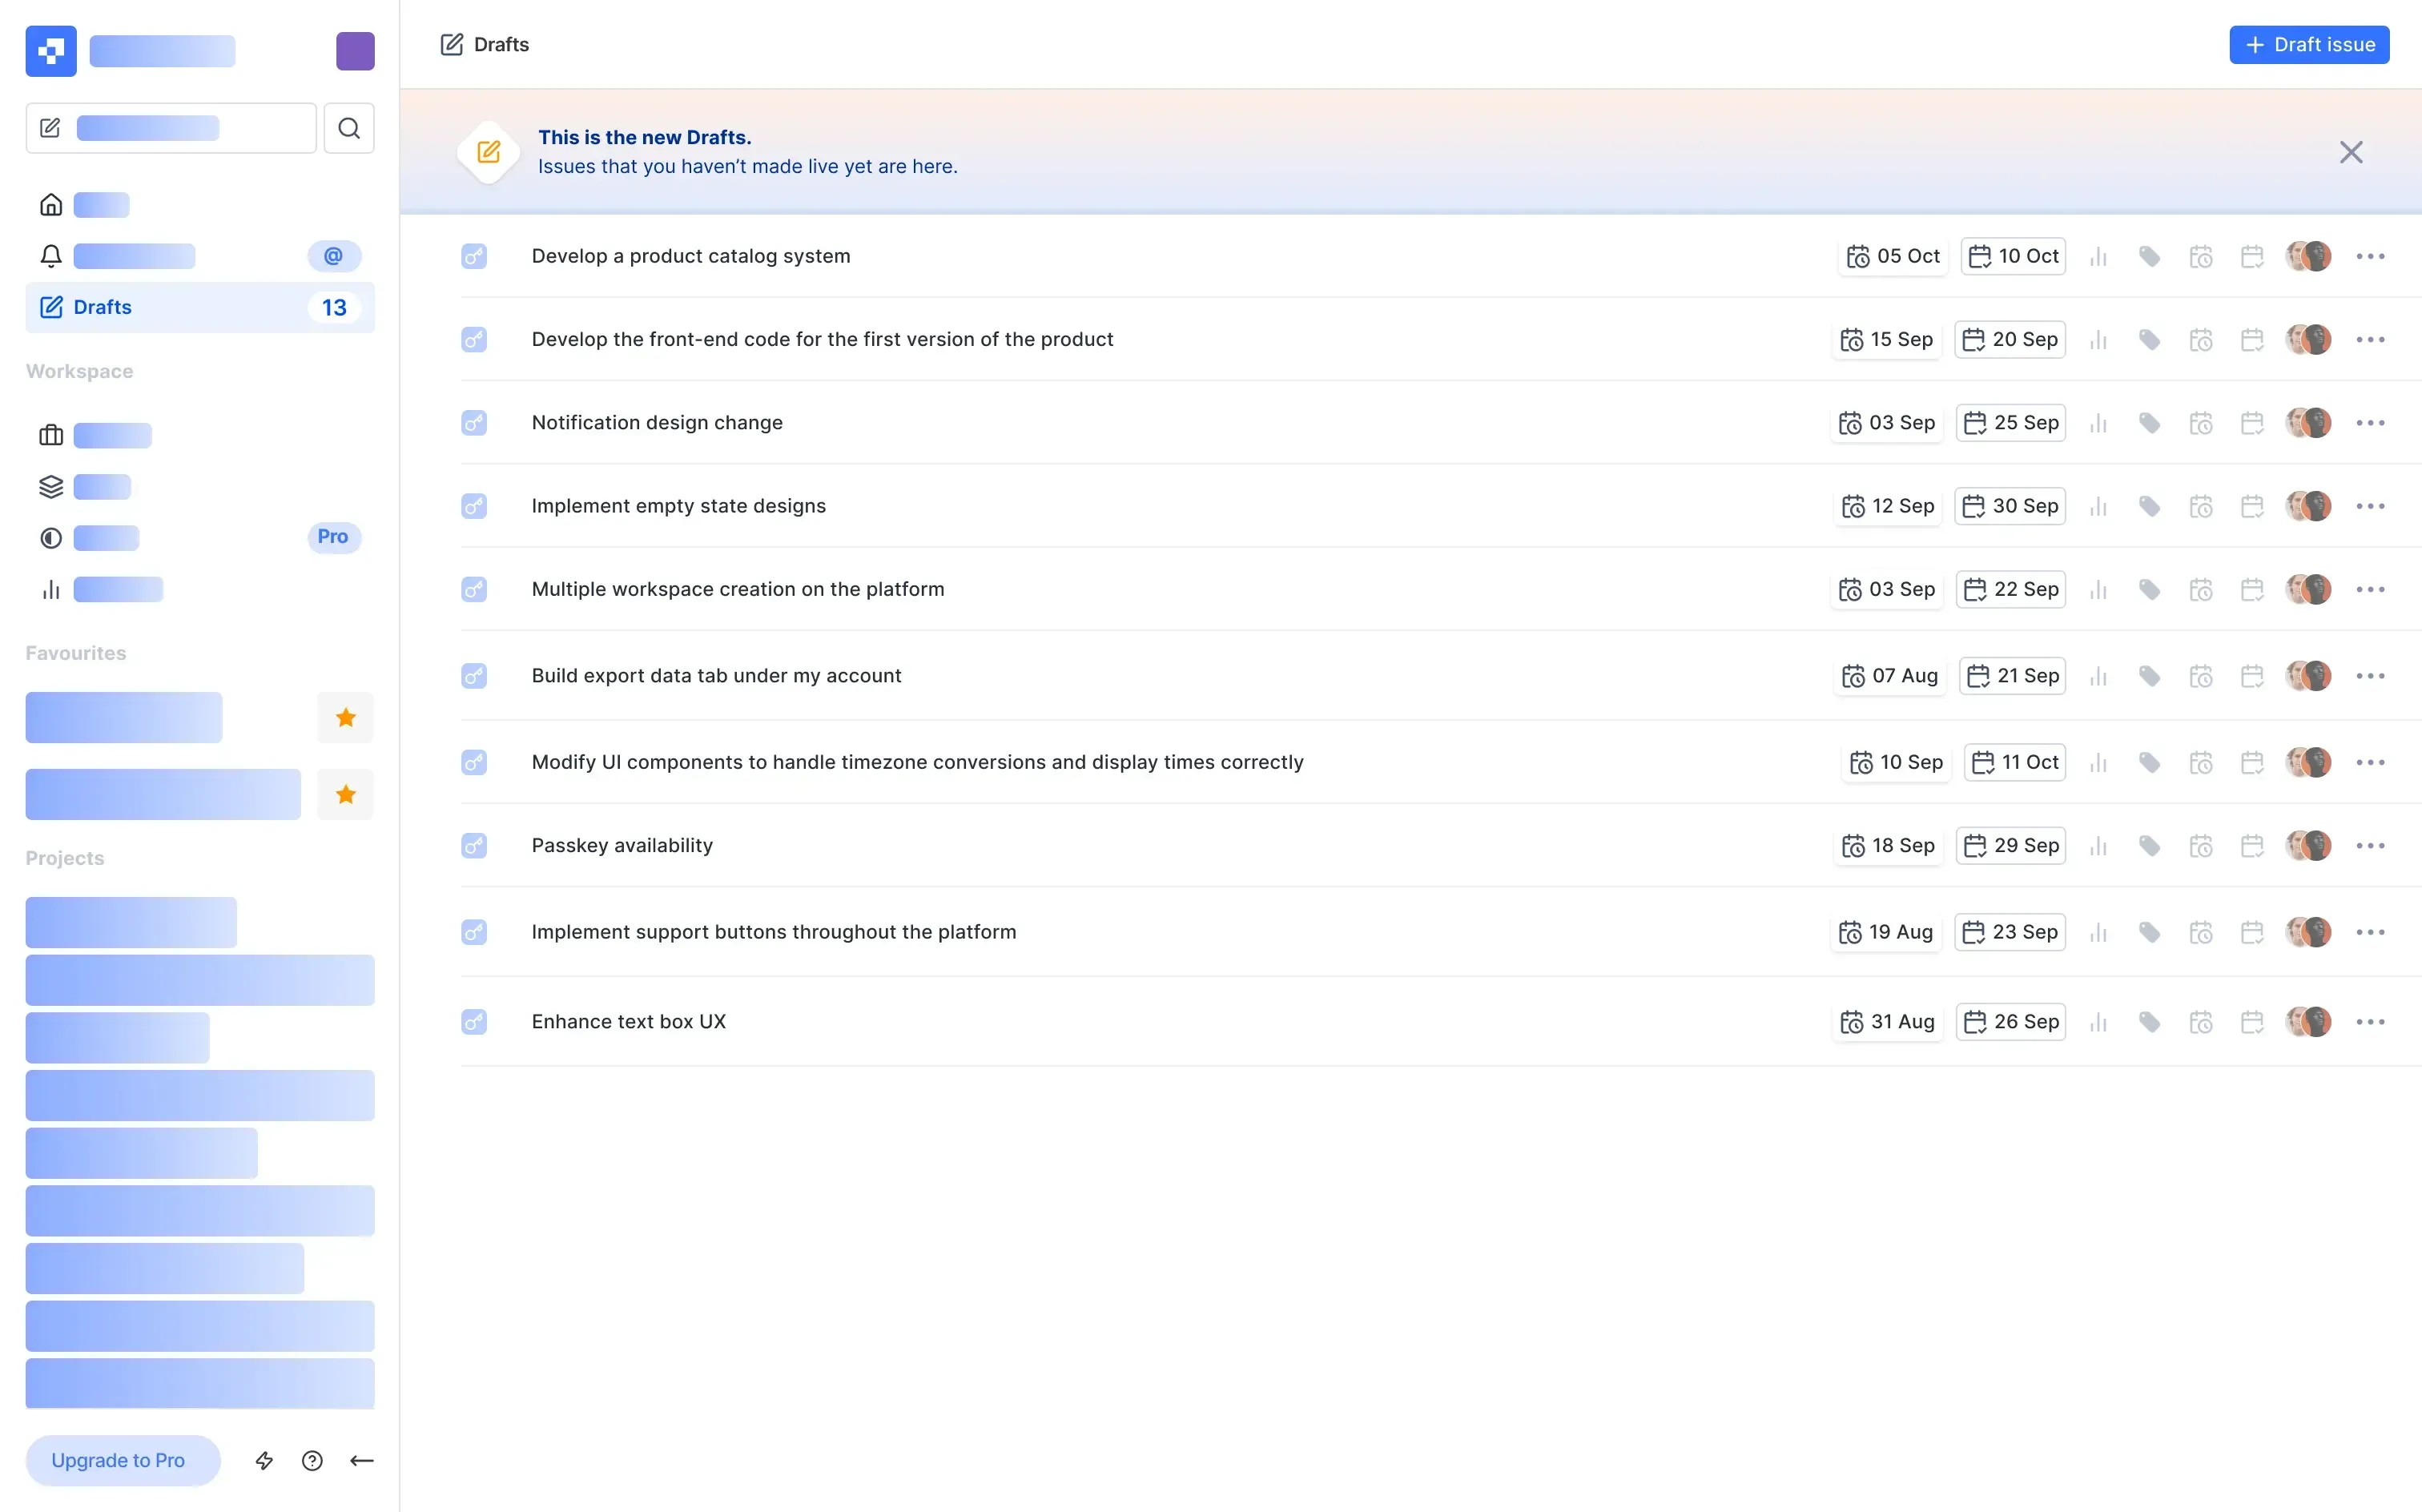Open the 05 Oct start date picker

pos(1893,256)
